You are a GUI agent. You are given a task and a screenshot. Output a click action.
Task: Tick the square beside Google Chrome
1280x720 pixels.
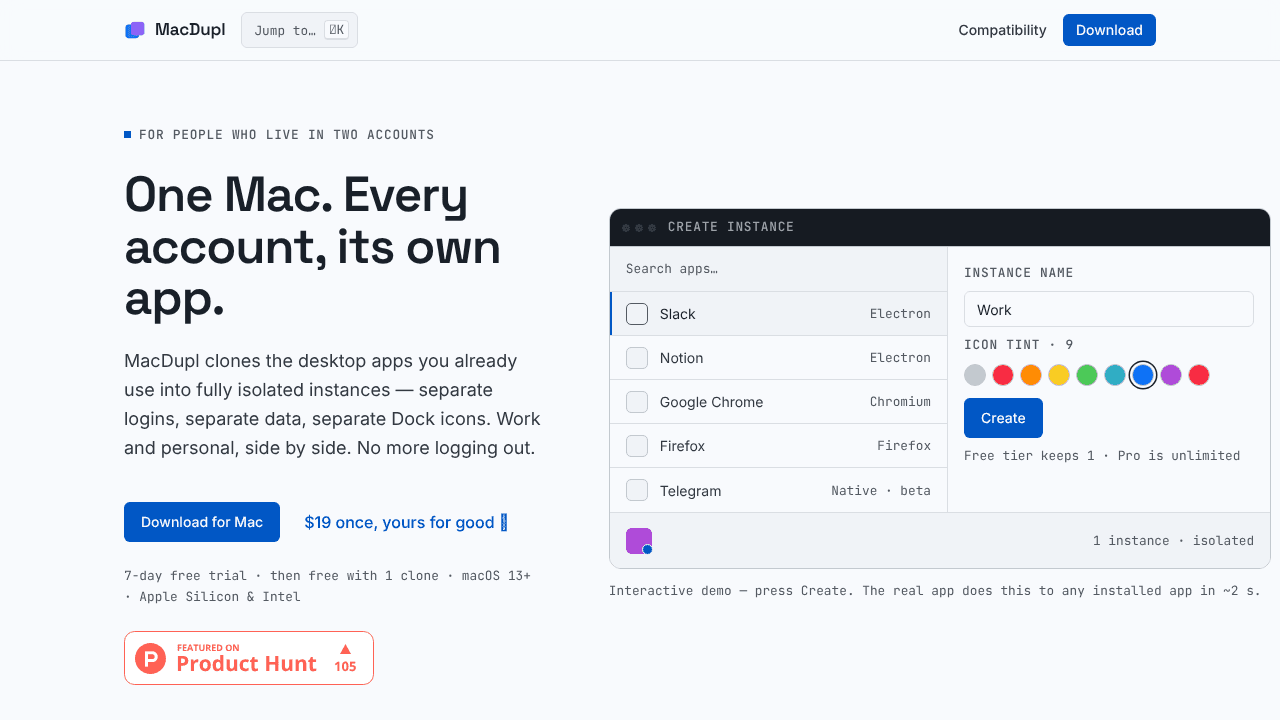637,402
